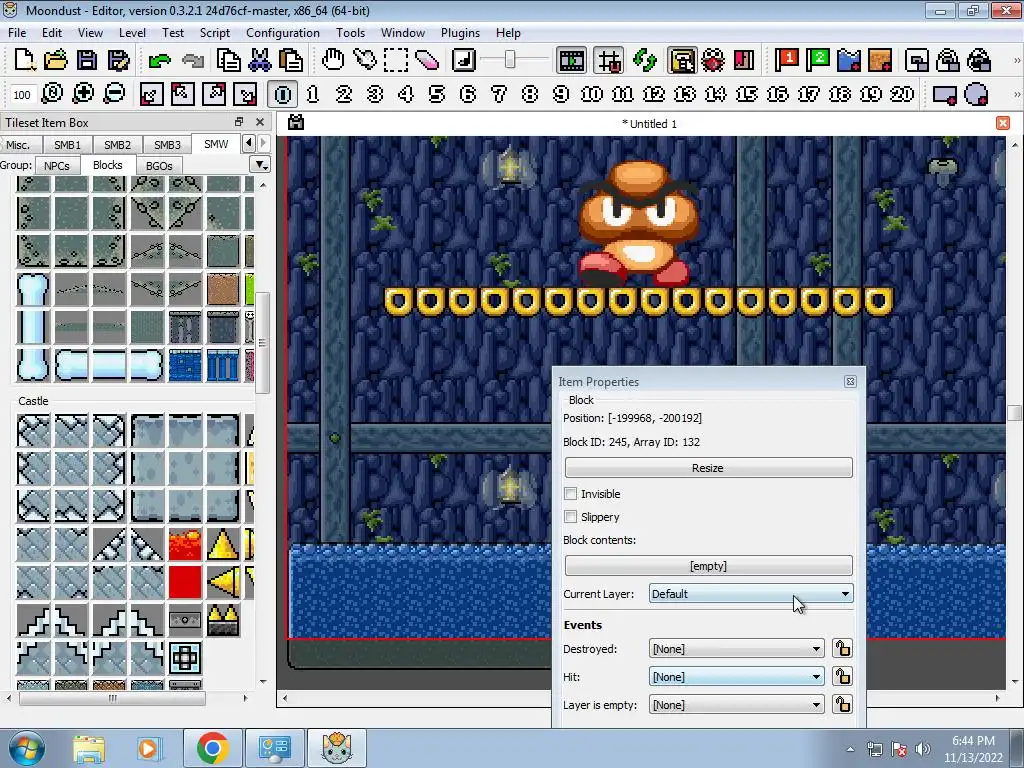The image size is (1024, 768).
Task: Open the Level menu
Action: [132, 33]
